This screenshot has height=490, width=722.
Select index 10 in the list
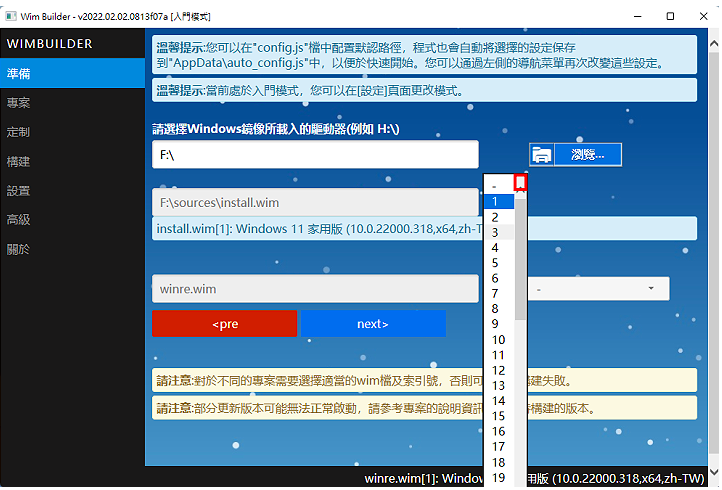(499, 339)
